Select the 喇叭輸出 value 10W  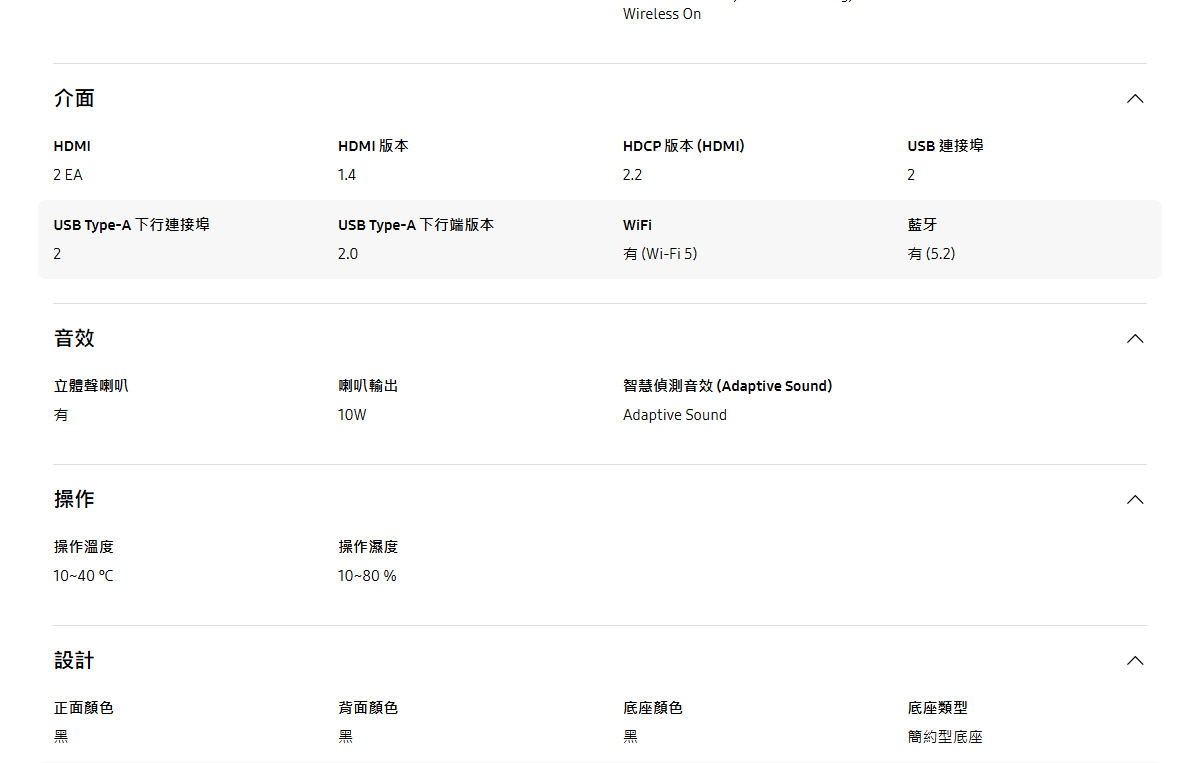click(x=352, y=414)
